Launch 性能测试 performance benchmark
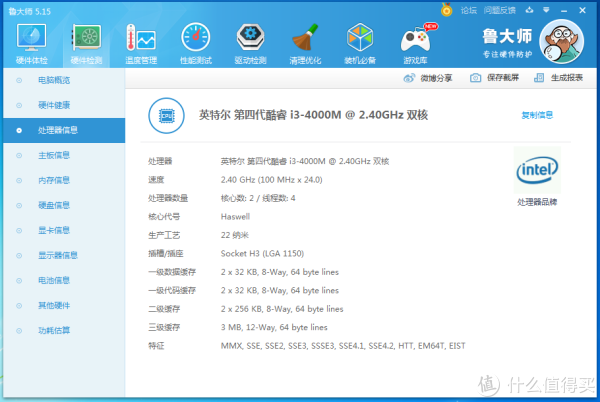The height and width of the screenshot is (402, 600). click(x=196, y=44)
